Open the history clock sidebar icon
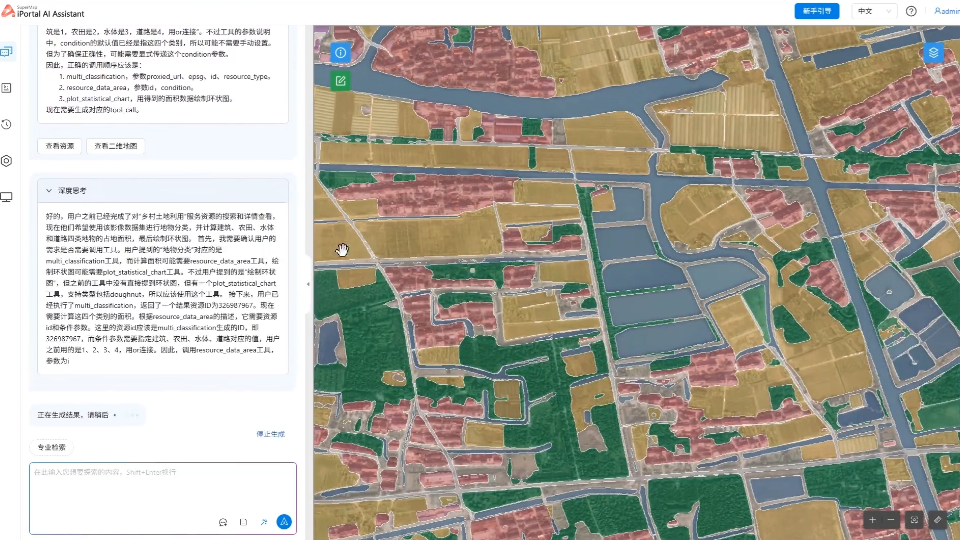Screen dimensions: 960x540 pyautogui.click(x=7, y=124)
